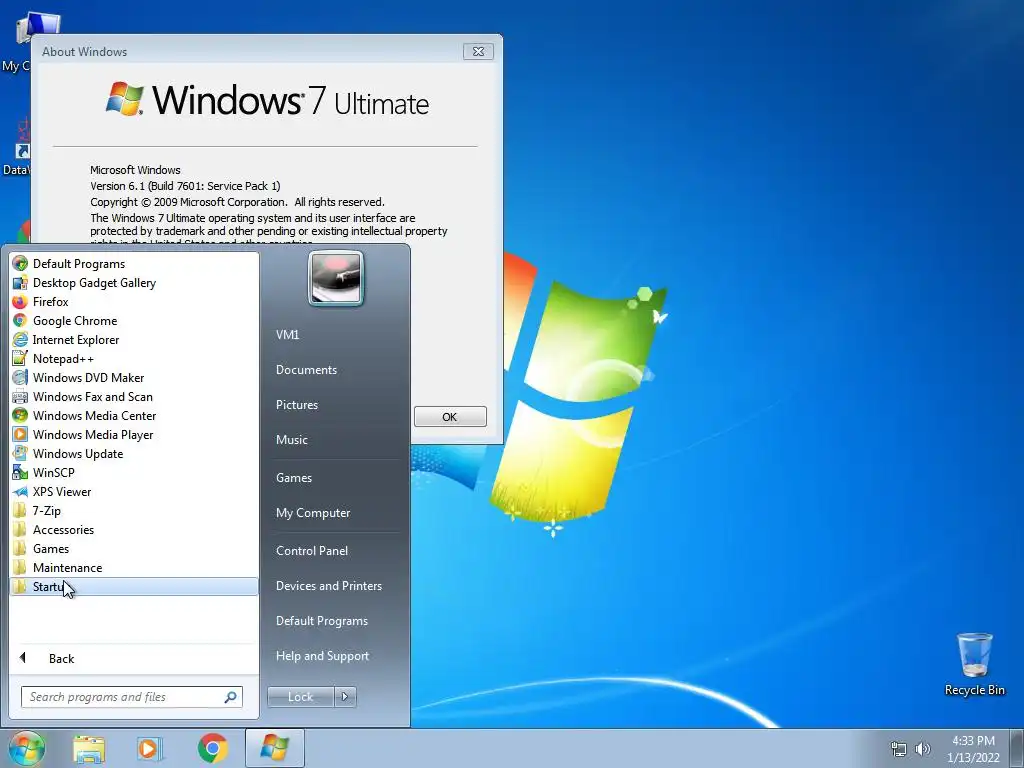Click the Windows Media Center icon

pos(20,415)
